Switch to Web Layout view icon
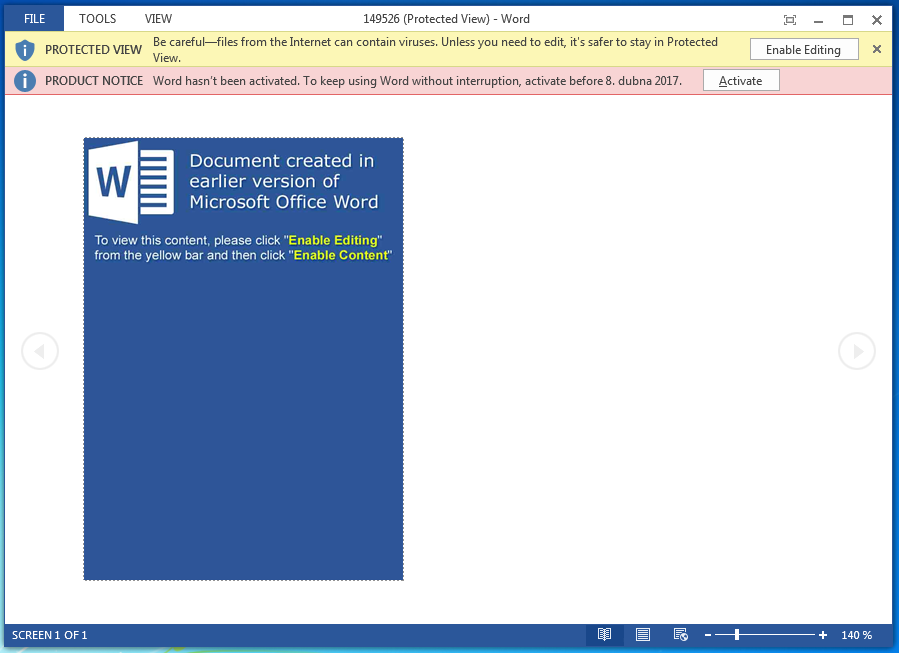The height and width of the screenshot is (653, 899). click(681, 635)
